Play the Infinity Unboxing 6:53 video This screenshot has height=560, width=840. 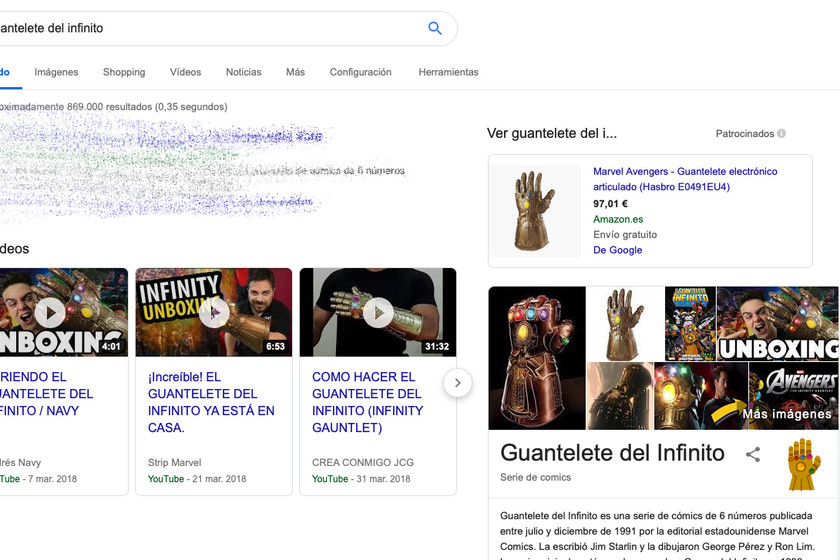(214, 312)
